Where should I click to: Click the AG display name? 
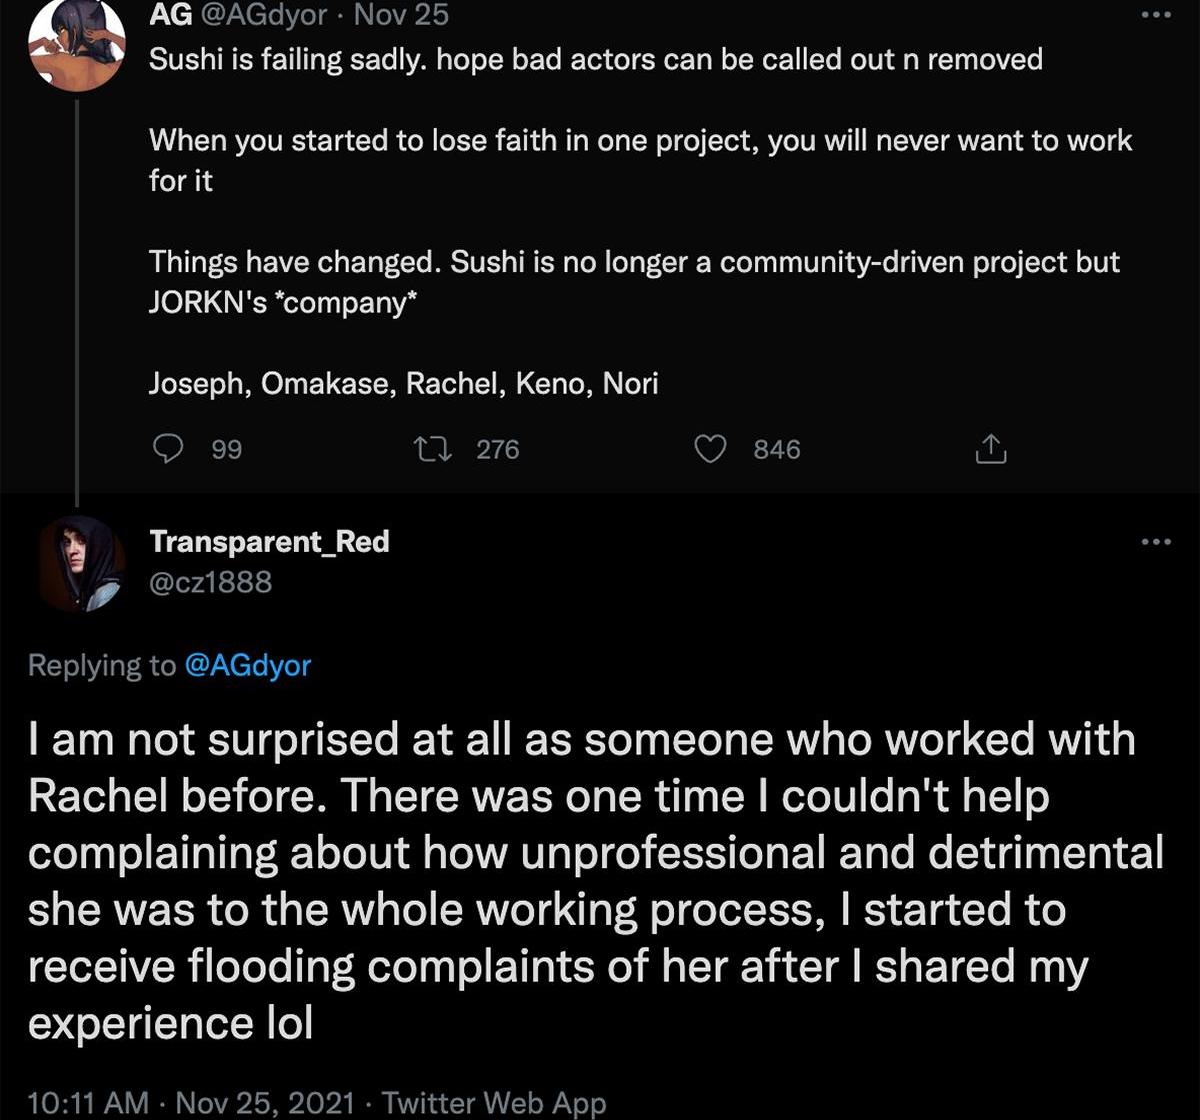pos(170,15)
